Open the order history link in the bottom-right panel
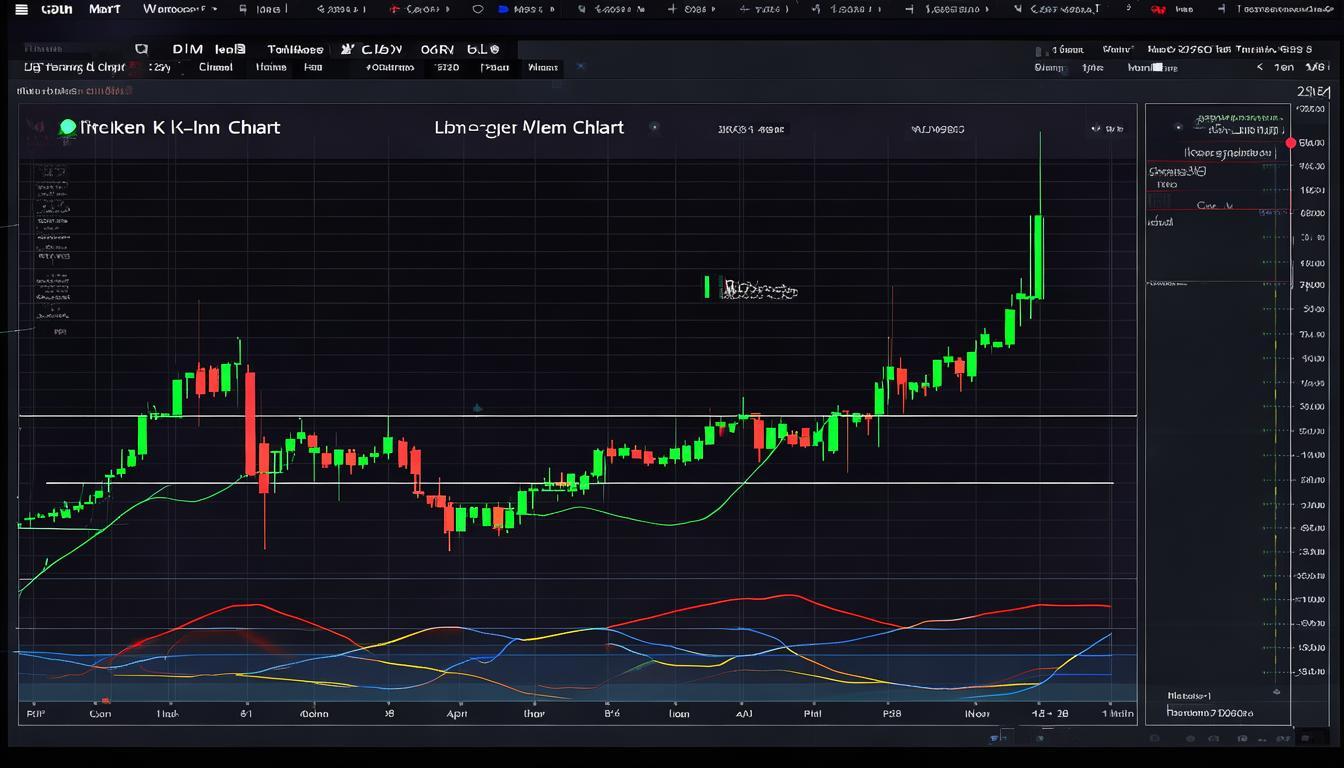This screenshot has width=1344, height=768. pos(1210,714)
